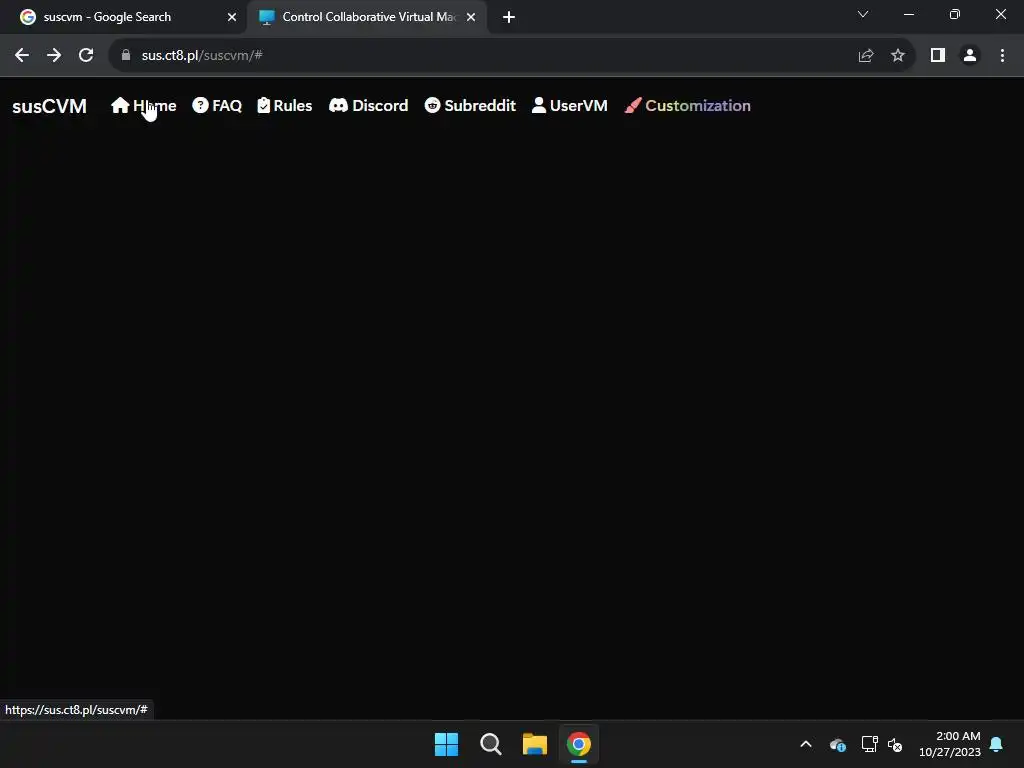The image size is (1024, 768).
Task: Open the Chrome profile menu
Action: coord(970,56)
